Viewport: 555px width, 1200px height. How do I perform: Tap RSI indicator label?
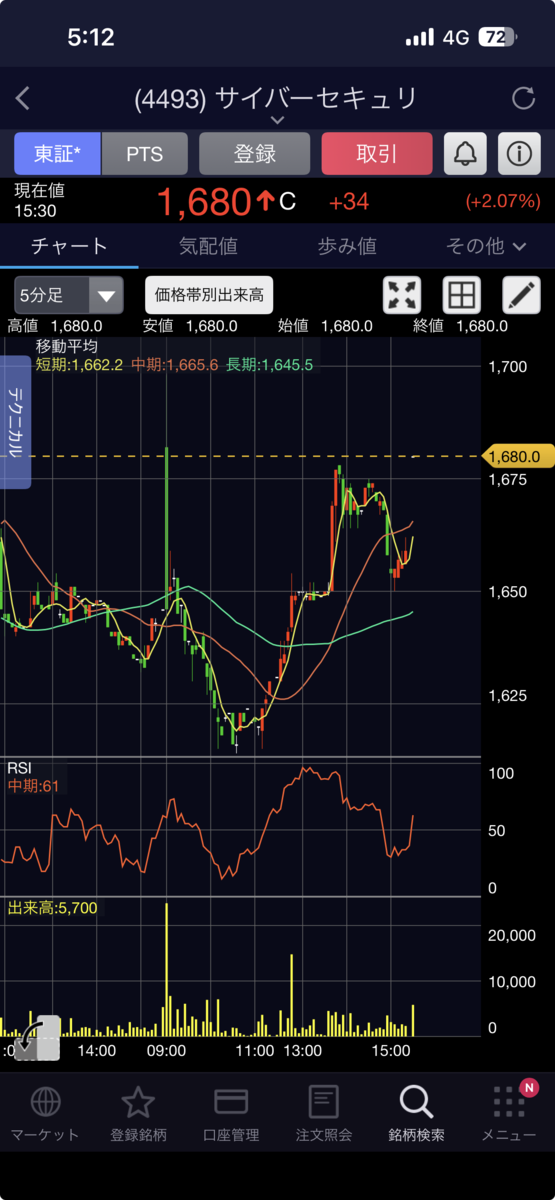(x=19, y=767)
